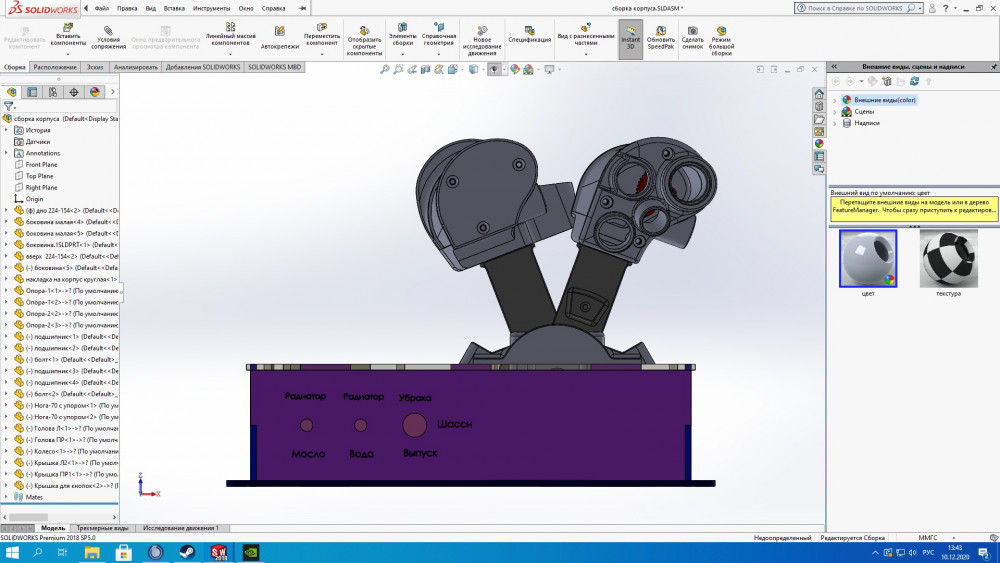
Task: Open the Исследование движения 1 tab
Action: tap(180, 527)
